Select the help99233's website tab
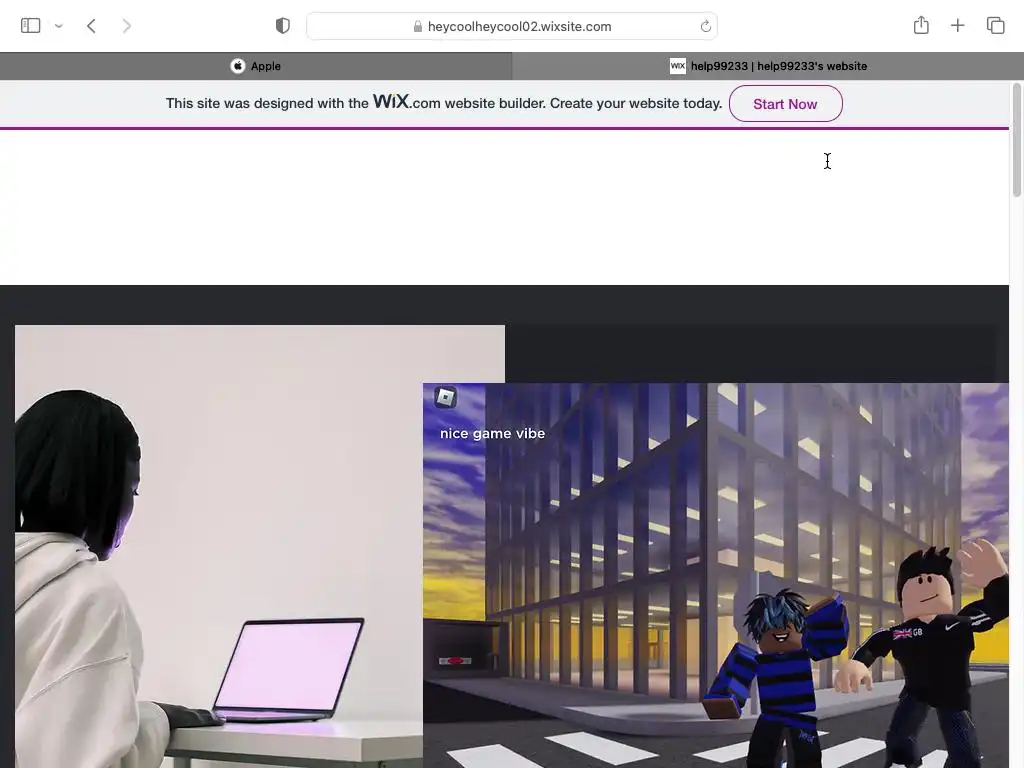 (x=768, y=66)
